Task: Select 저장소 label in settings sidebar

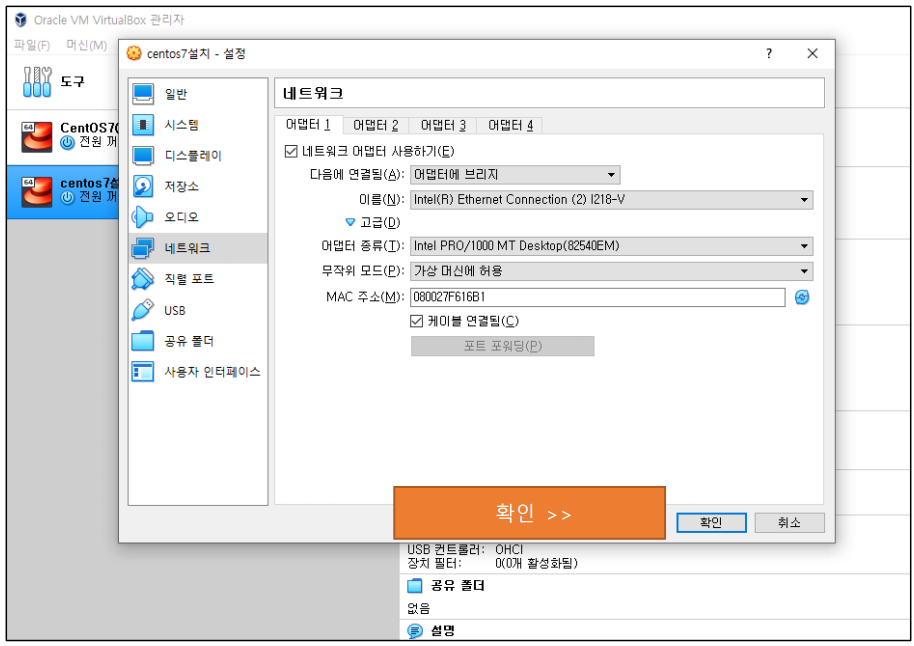Action: pos(181,187)
